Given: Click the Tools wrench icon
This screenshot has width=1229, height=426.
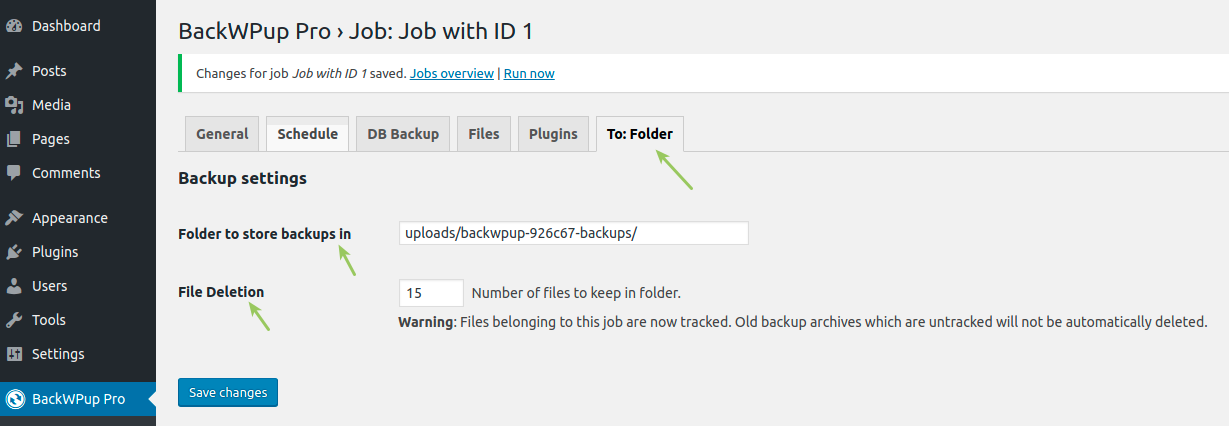Looking at the screenshot, I should pyautogui.click(x=14, y=320).
